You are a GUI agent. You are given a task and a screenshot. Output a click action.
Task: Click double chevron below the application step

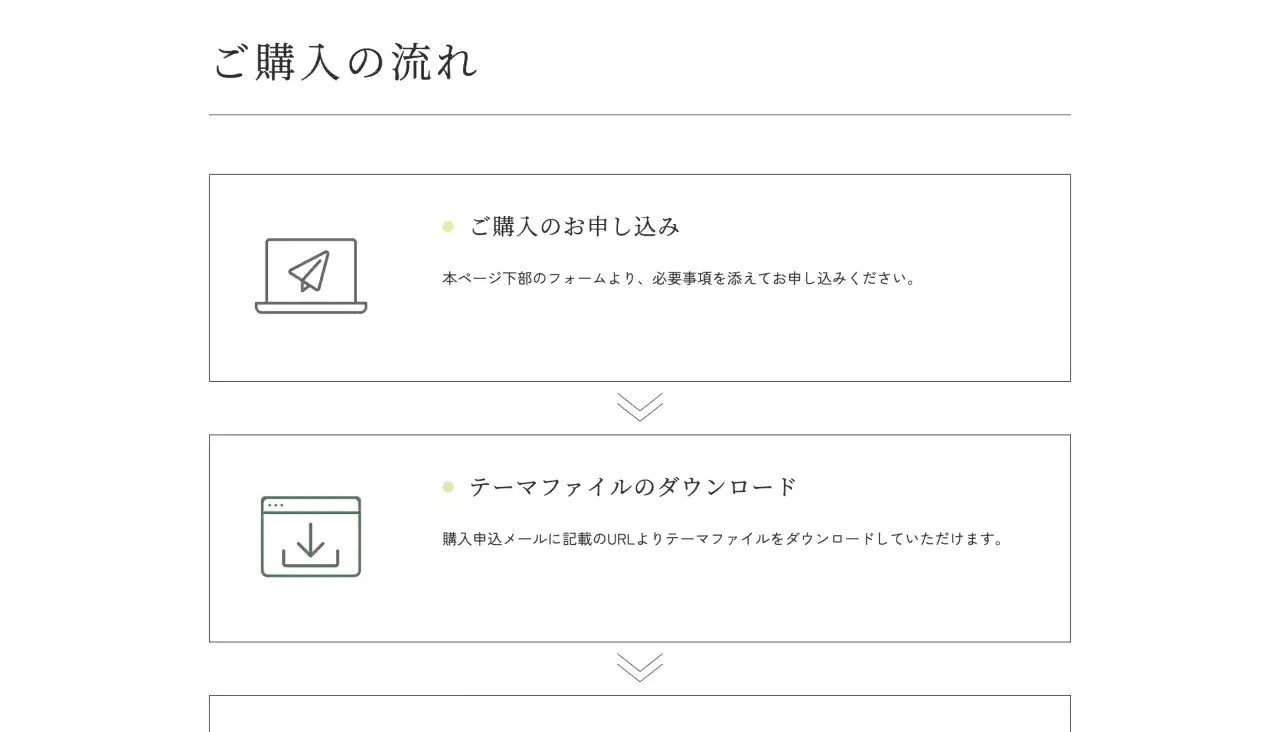(640, 407)
